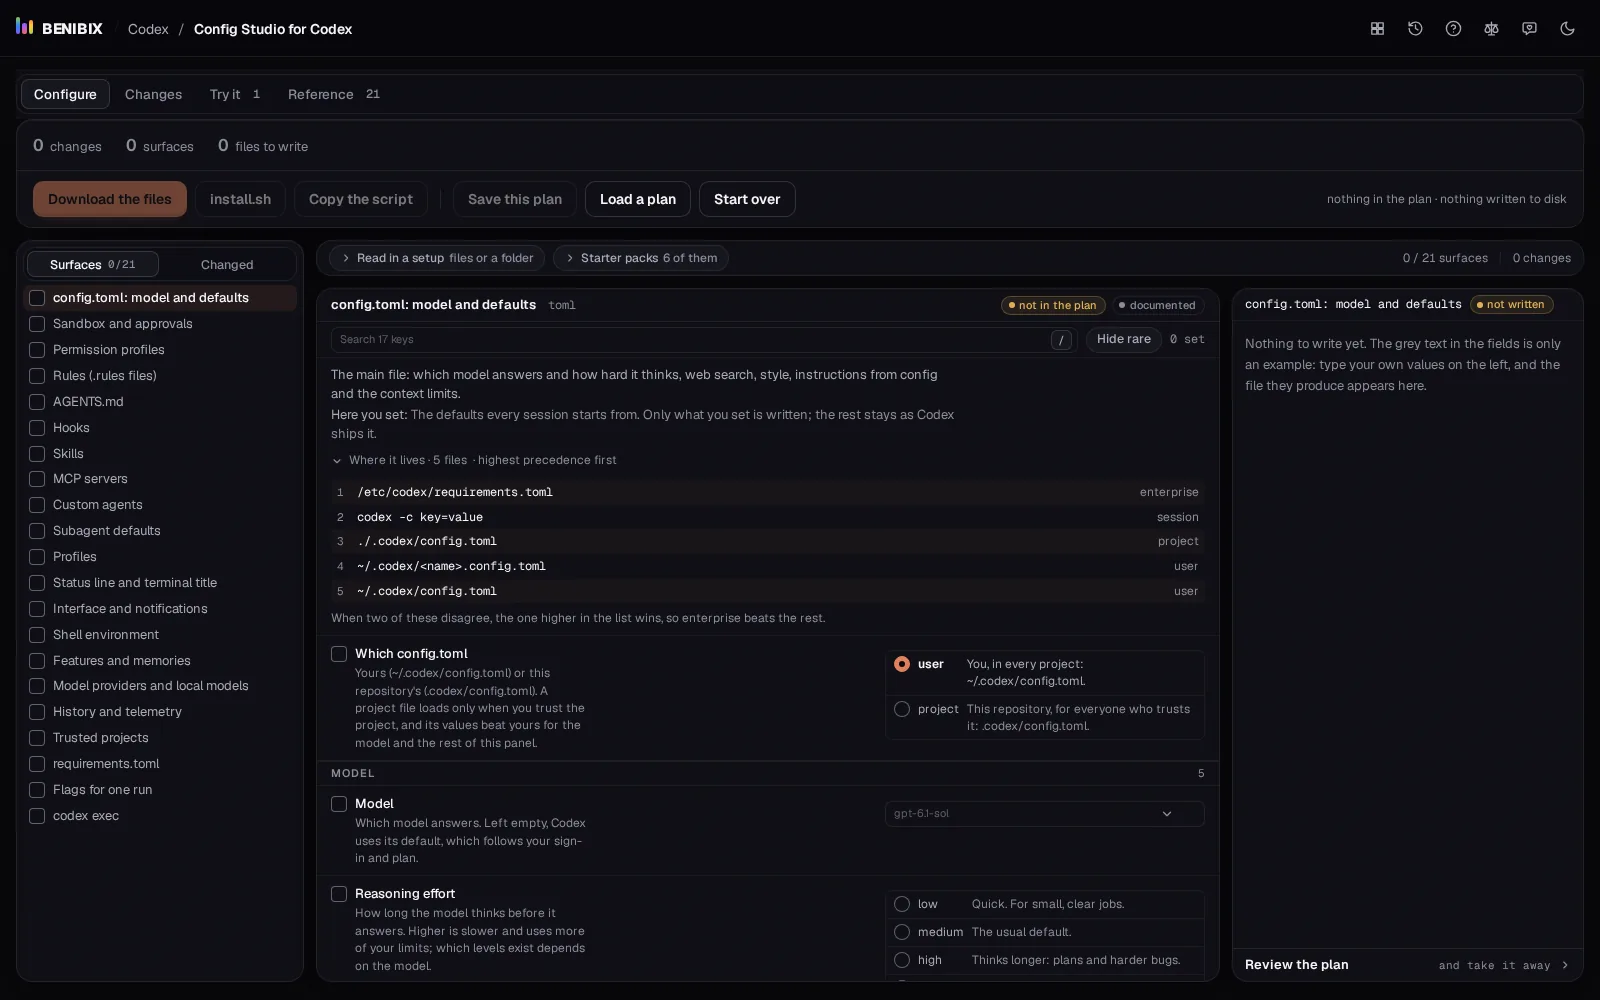Tick the 'Sandbox and approvals' surface checkbox
Image resolution: width=1600 pixels, height=1000 pixels.
(x=37, y=324)
